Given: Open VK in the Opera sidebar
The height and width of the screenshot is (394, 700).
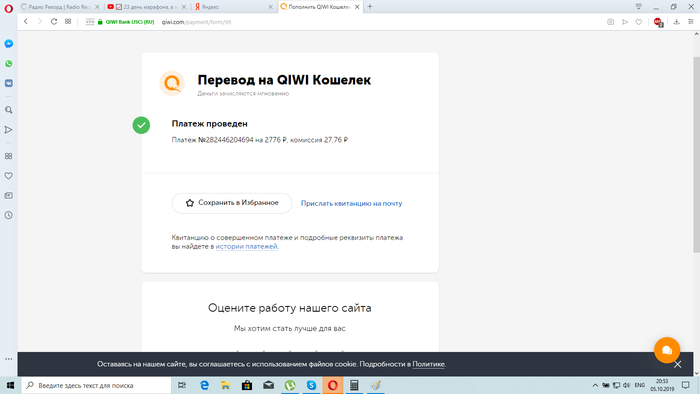Looking at the screenshot, I should point(8,83).
